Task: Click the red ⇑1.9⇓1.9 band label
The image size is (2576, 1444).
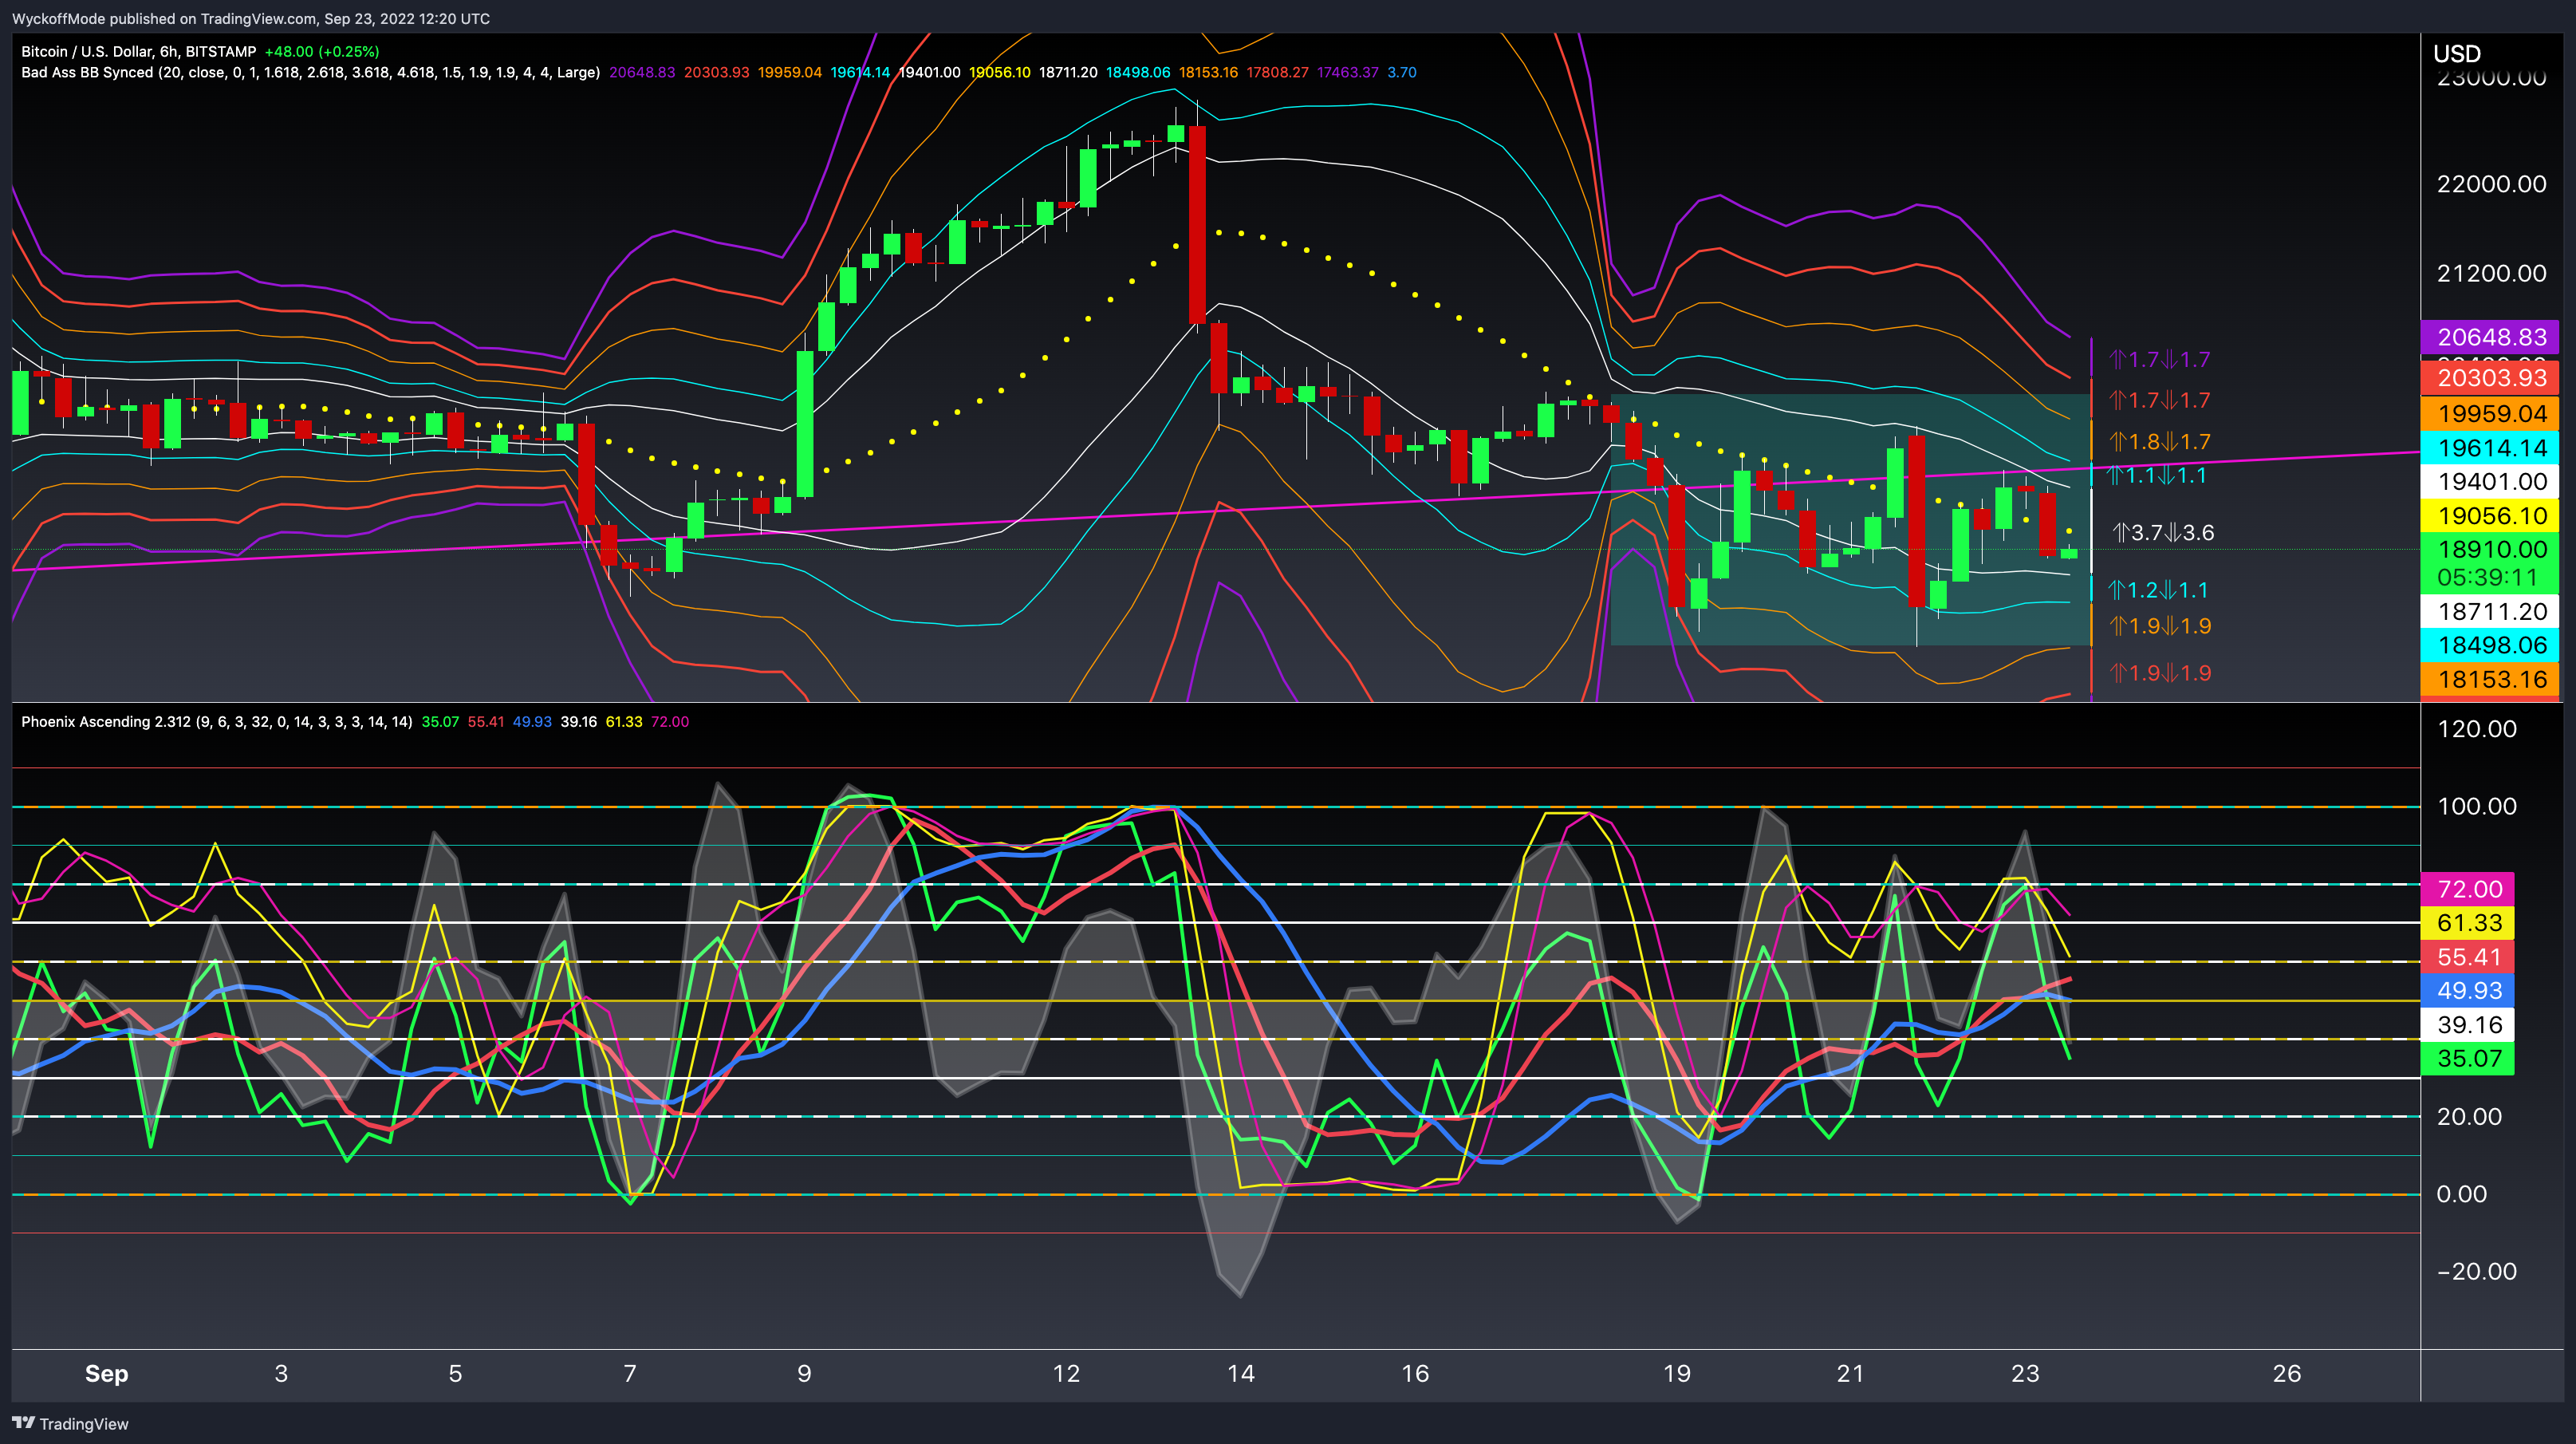Action: [x=2159, y=673]
